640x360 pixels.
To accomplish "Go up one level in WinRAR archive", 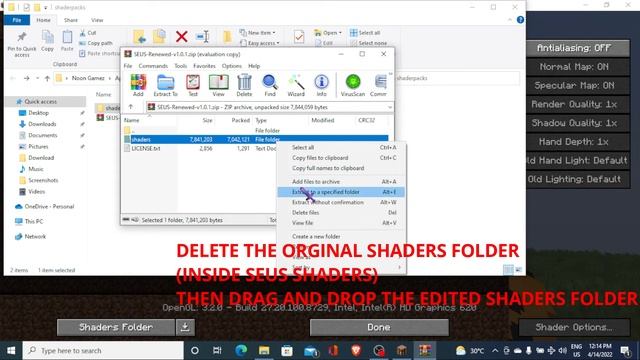I will 131,107.
